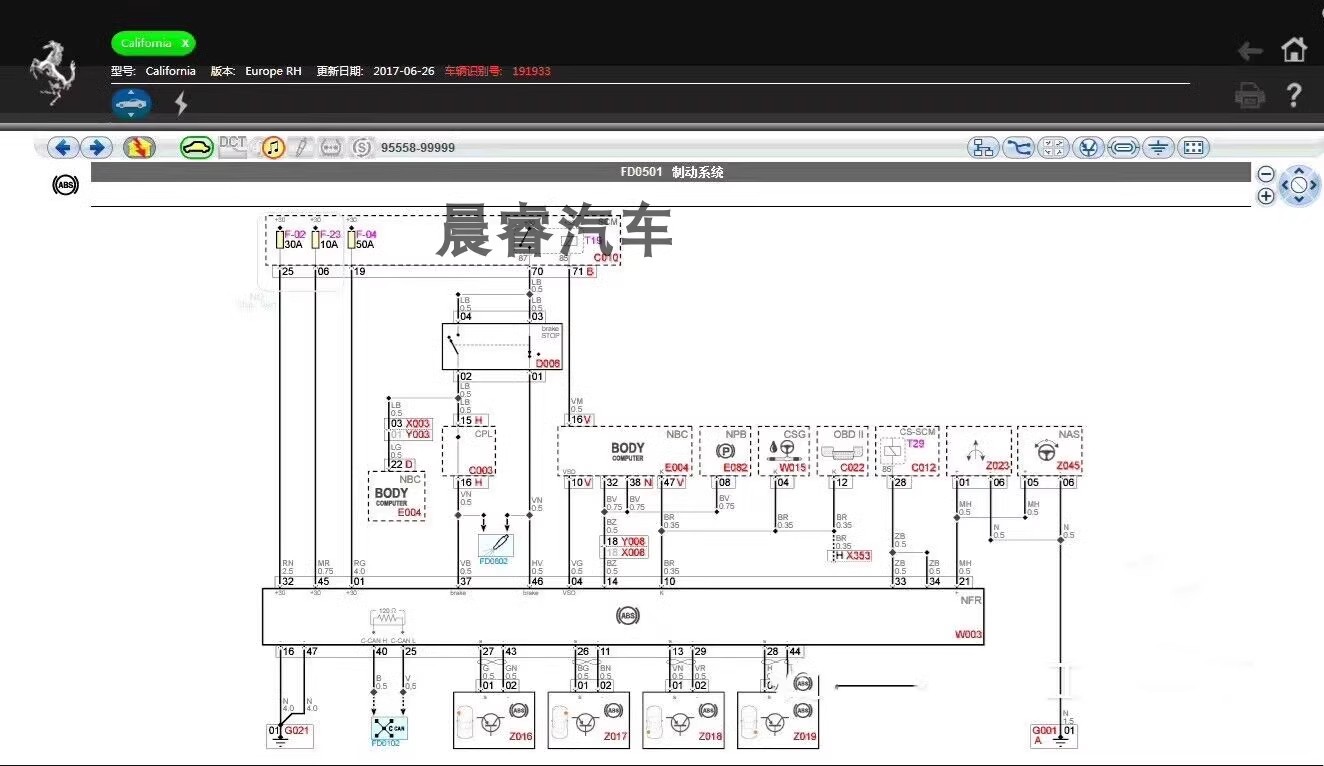Click the four-quadrant connectors icon

click(x=1054, y=148)
